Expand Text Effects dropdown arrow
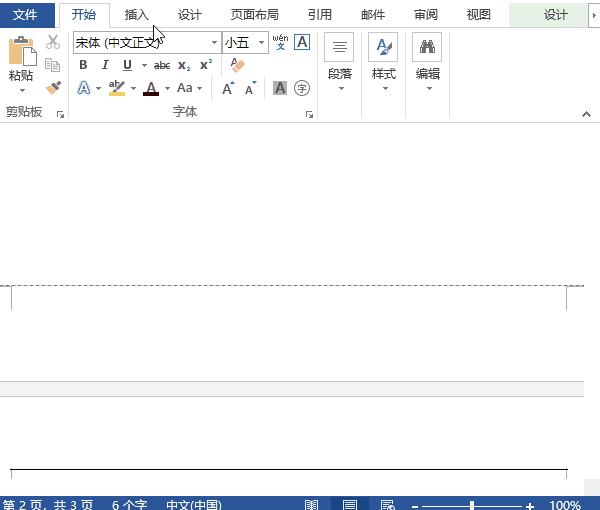This screenshot has width=600, height=510. point(98,88)
